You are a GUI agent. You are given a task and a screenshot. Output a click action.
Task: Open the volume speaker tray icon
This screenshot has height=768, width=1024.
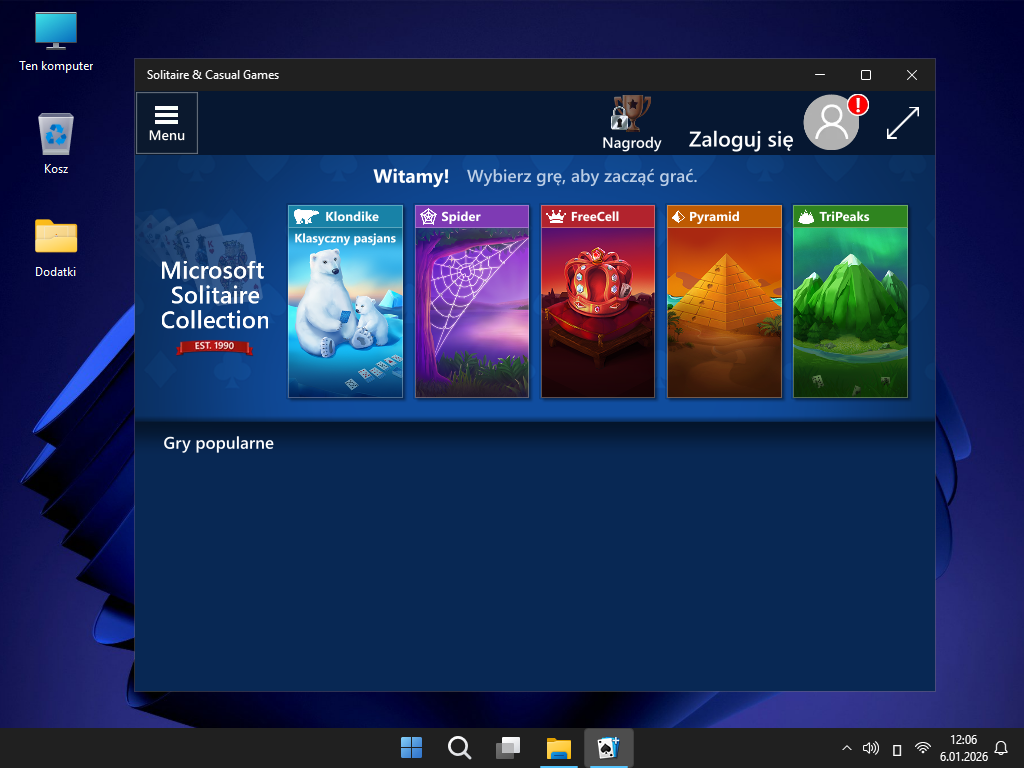870,748
